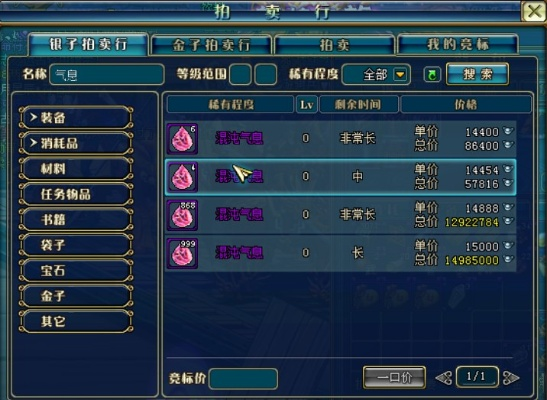Sort by 价格 column header
Viewport: 547px width, 400px height.
[x=466, y=104]
